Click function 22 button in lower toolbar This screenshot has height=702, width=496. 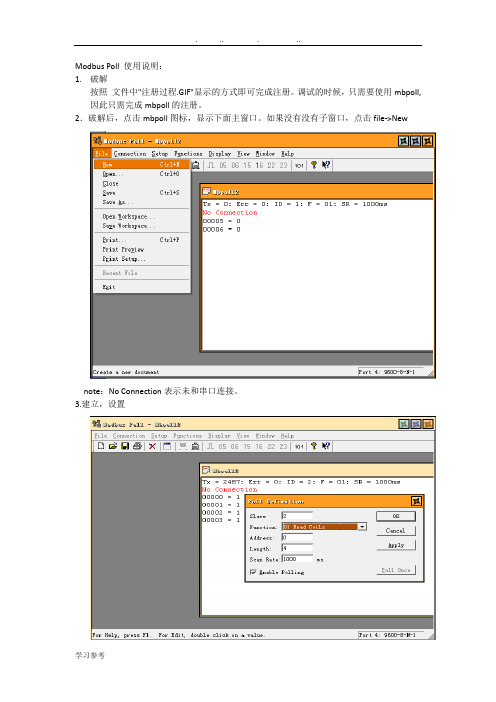coord(271,446)
